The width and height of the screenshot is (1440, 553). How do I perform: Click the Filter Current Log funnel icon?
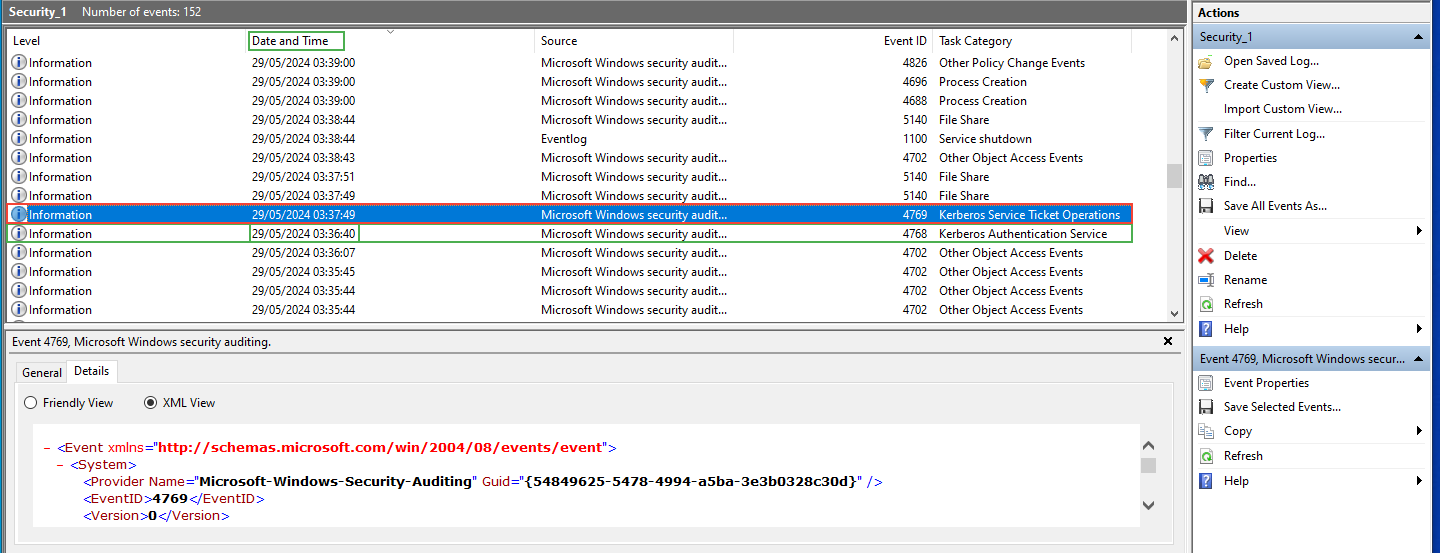click(x=1206, y=134)
